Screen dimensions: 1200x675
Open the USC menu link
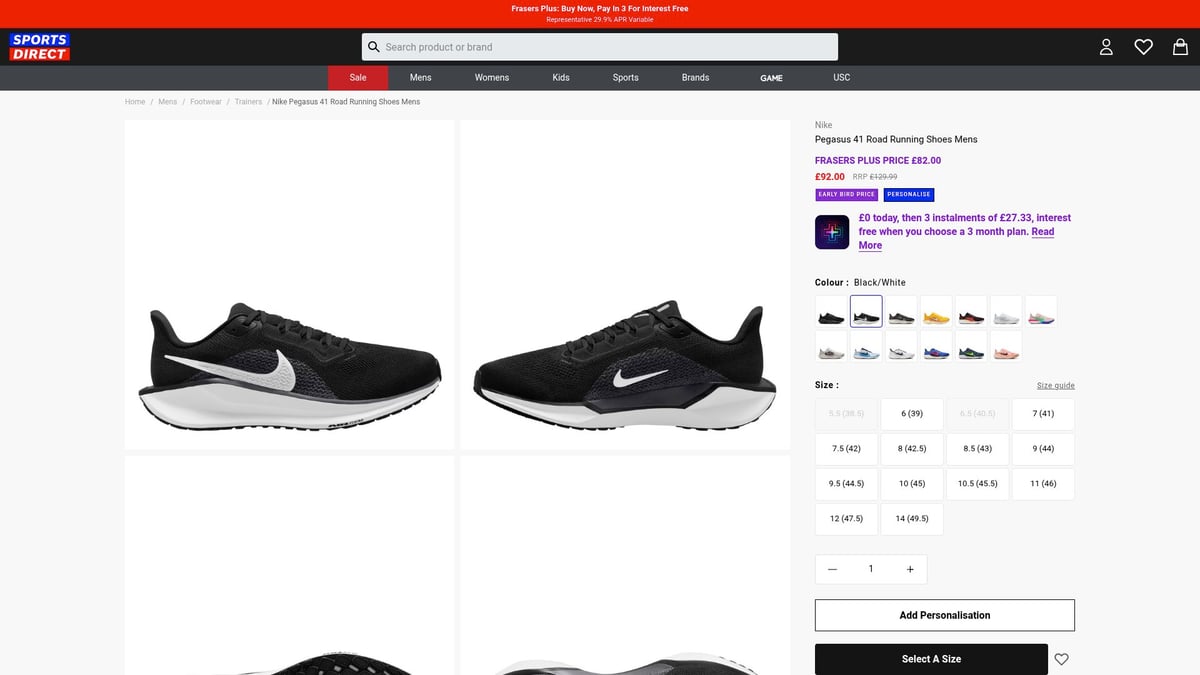pos(842,78)
